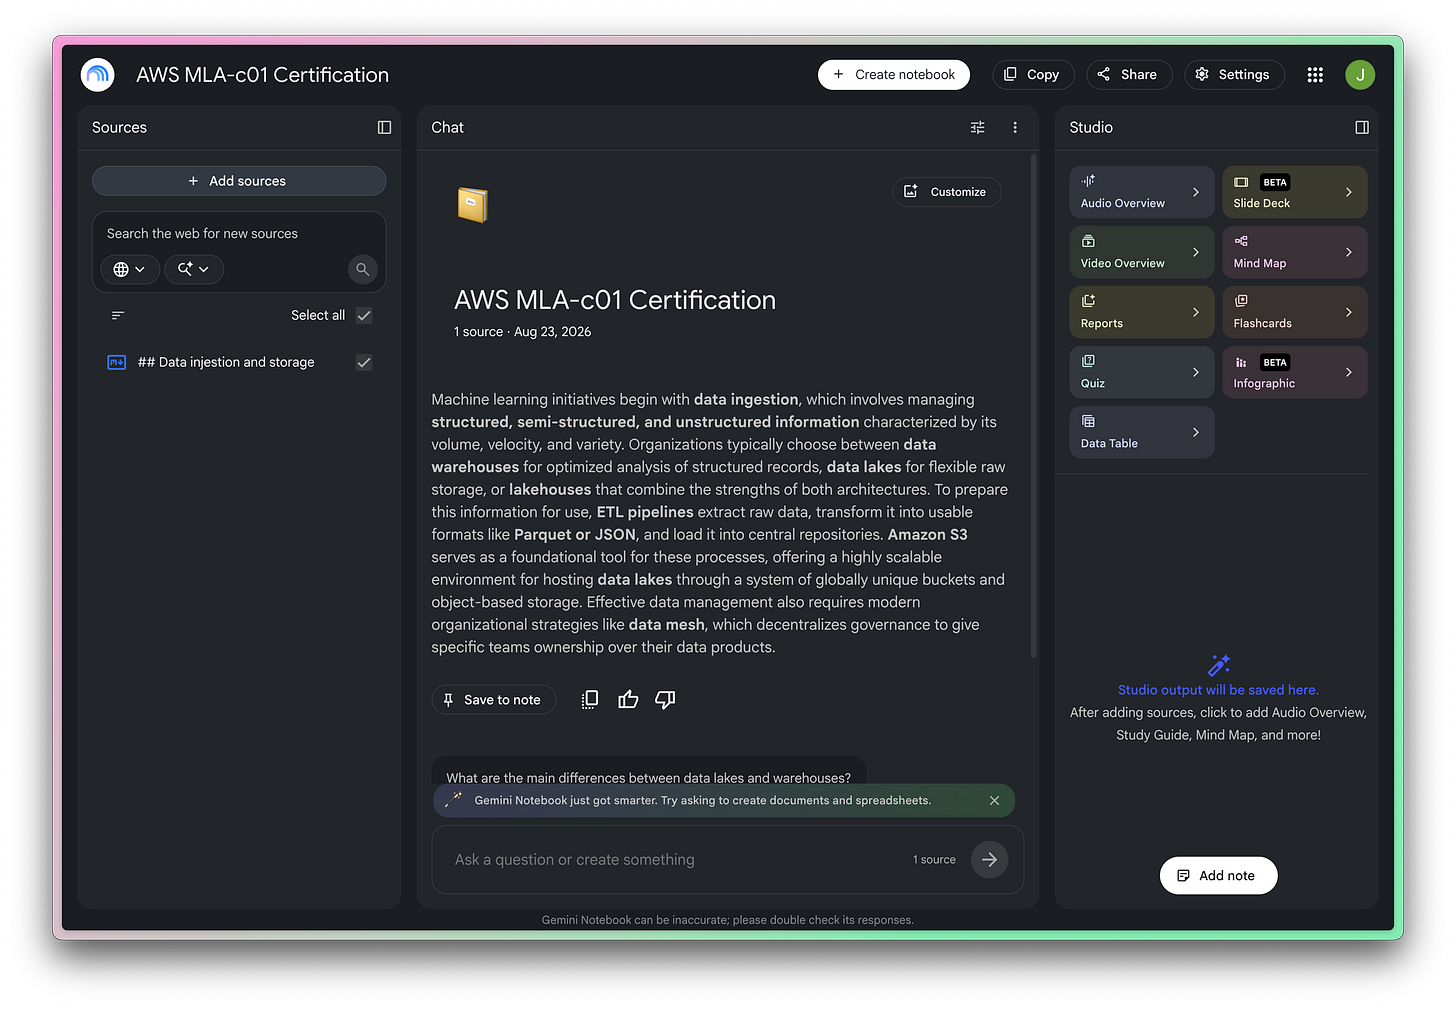The height and width of the screenshot is (1009, 1456).
Task: Open Reports options chevron
Action: coord(1196,312)
